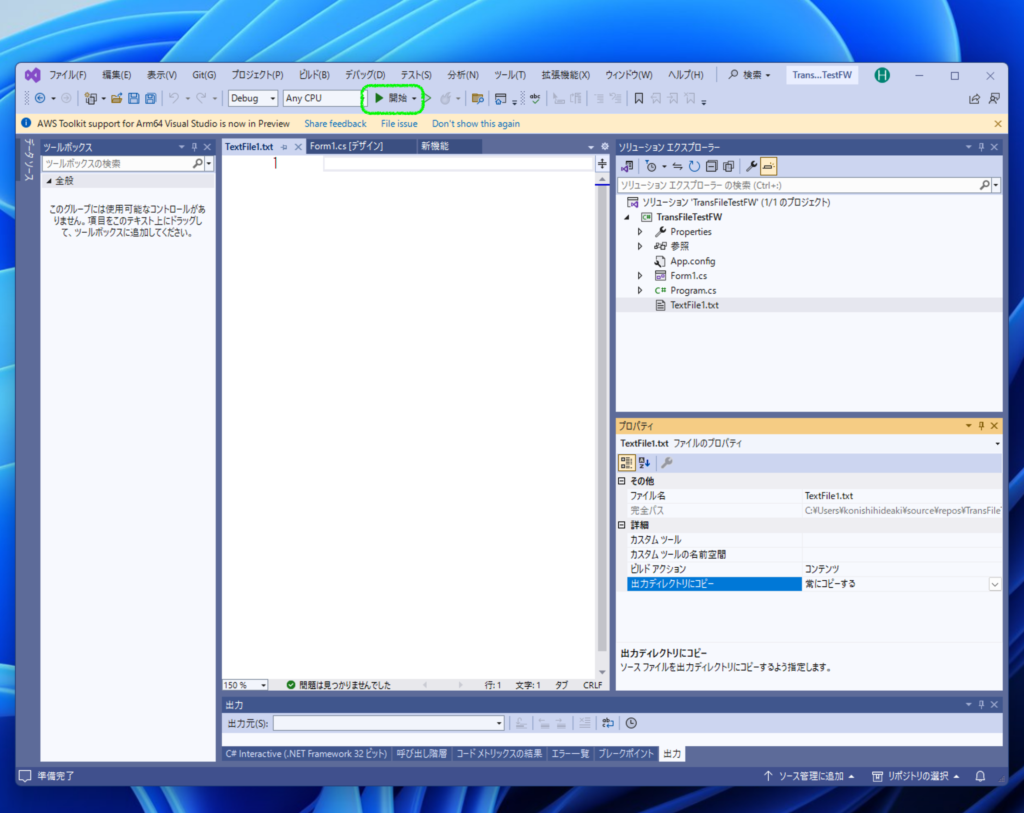This screenshot has width=1024, height=813.
Task: Expand the Program.cs node
Action: tap(640, 291)
